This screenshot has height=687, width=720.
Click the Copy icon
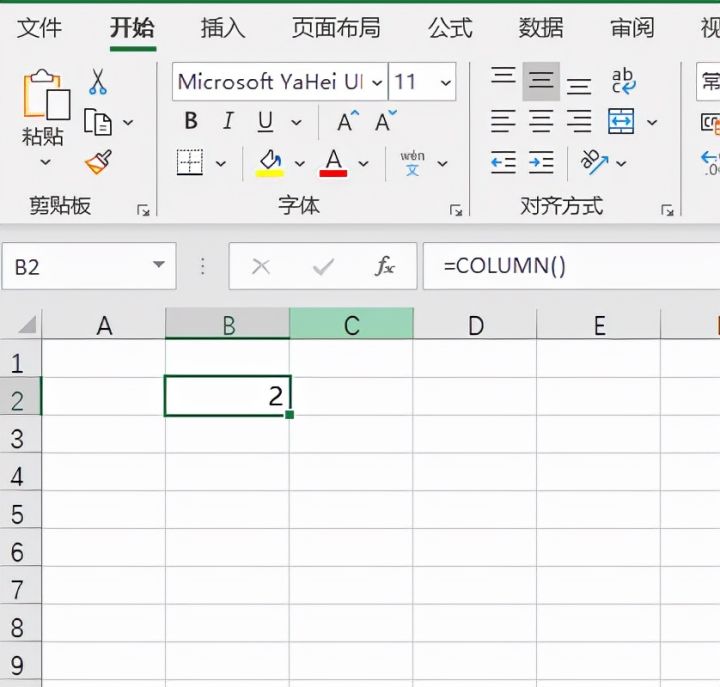(97, 122)
